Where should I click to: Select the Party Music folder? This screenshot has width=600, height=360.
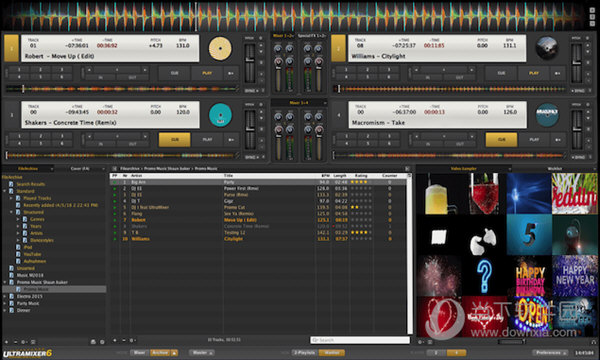(x=28, y=303)
